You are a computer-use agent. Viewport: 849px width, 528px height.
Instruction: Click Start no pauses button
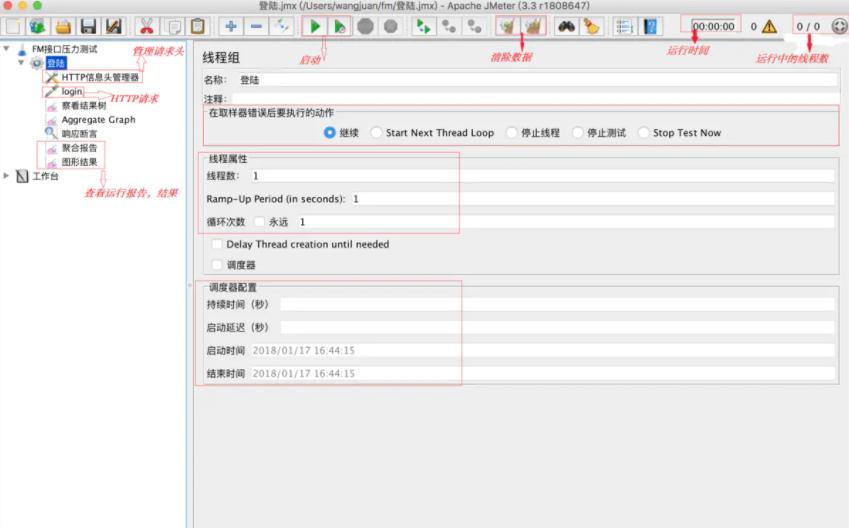[x=341, y=27]
